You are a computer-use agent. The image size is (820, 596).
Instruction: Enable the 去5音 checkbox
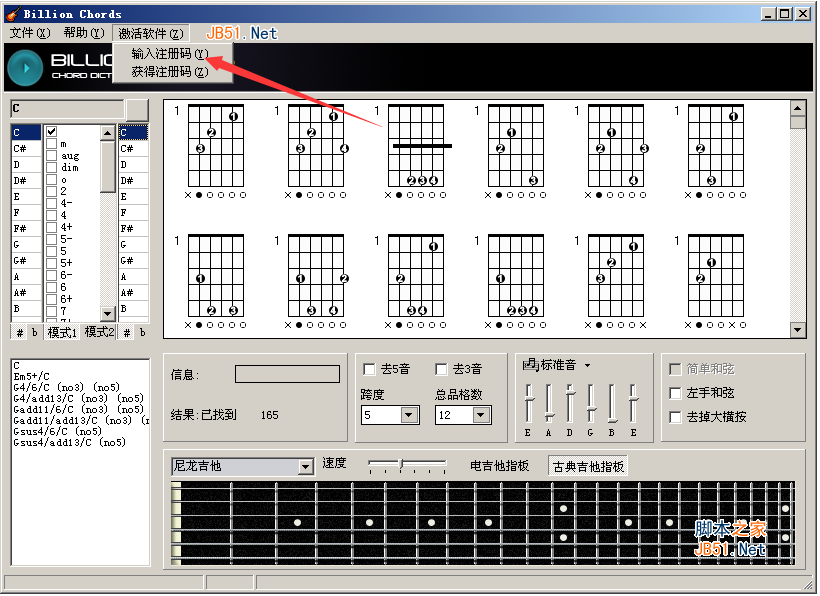tap(369, 369)
